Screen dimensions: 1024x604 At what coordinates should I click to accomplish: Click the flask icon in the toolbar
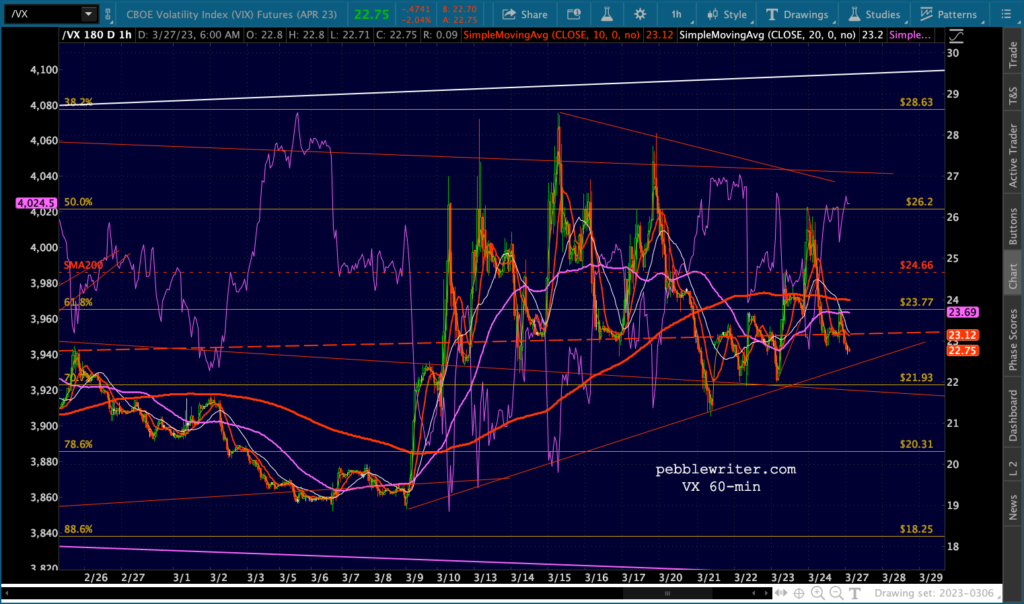[x=607, y=14]
